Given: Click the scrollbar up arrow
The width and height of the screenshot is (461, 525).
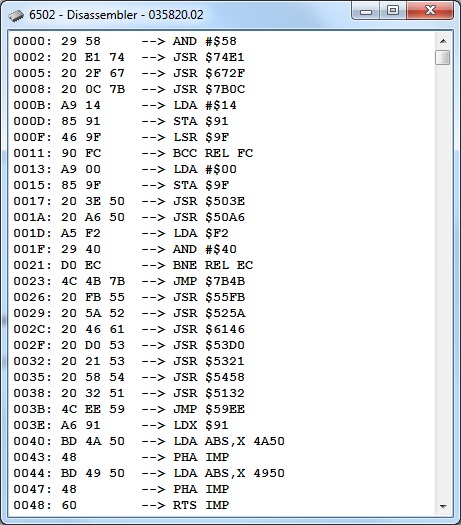Looking at the screenshot, I should [x=443, y=41].
